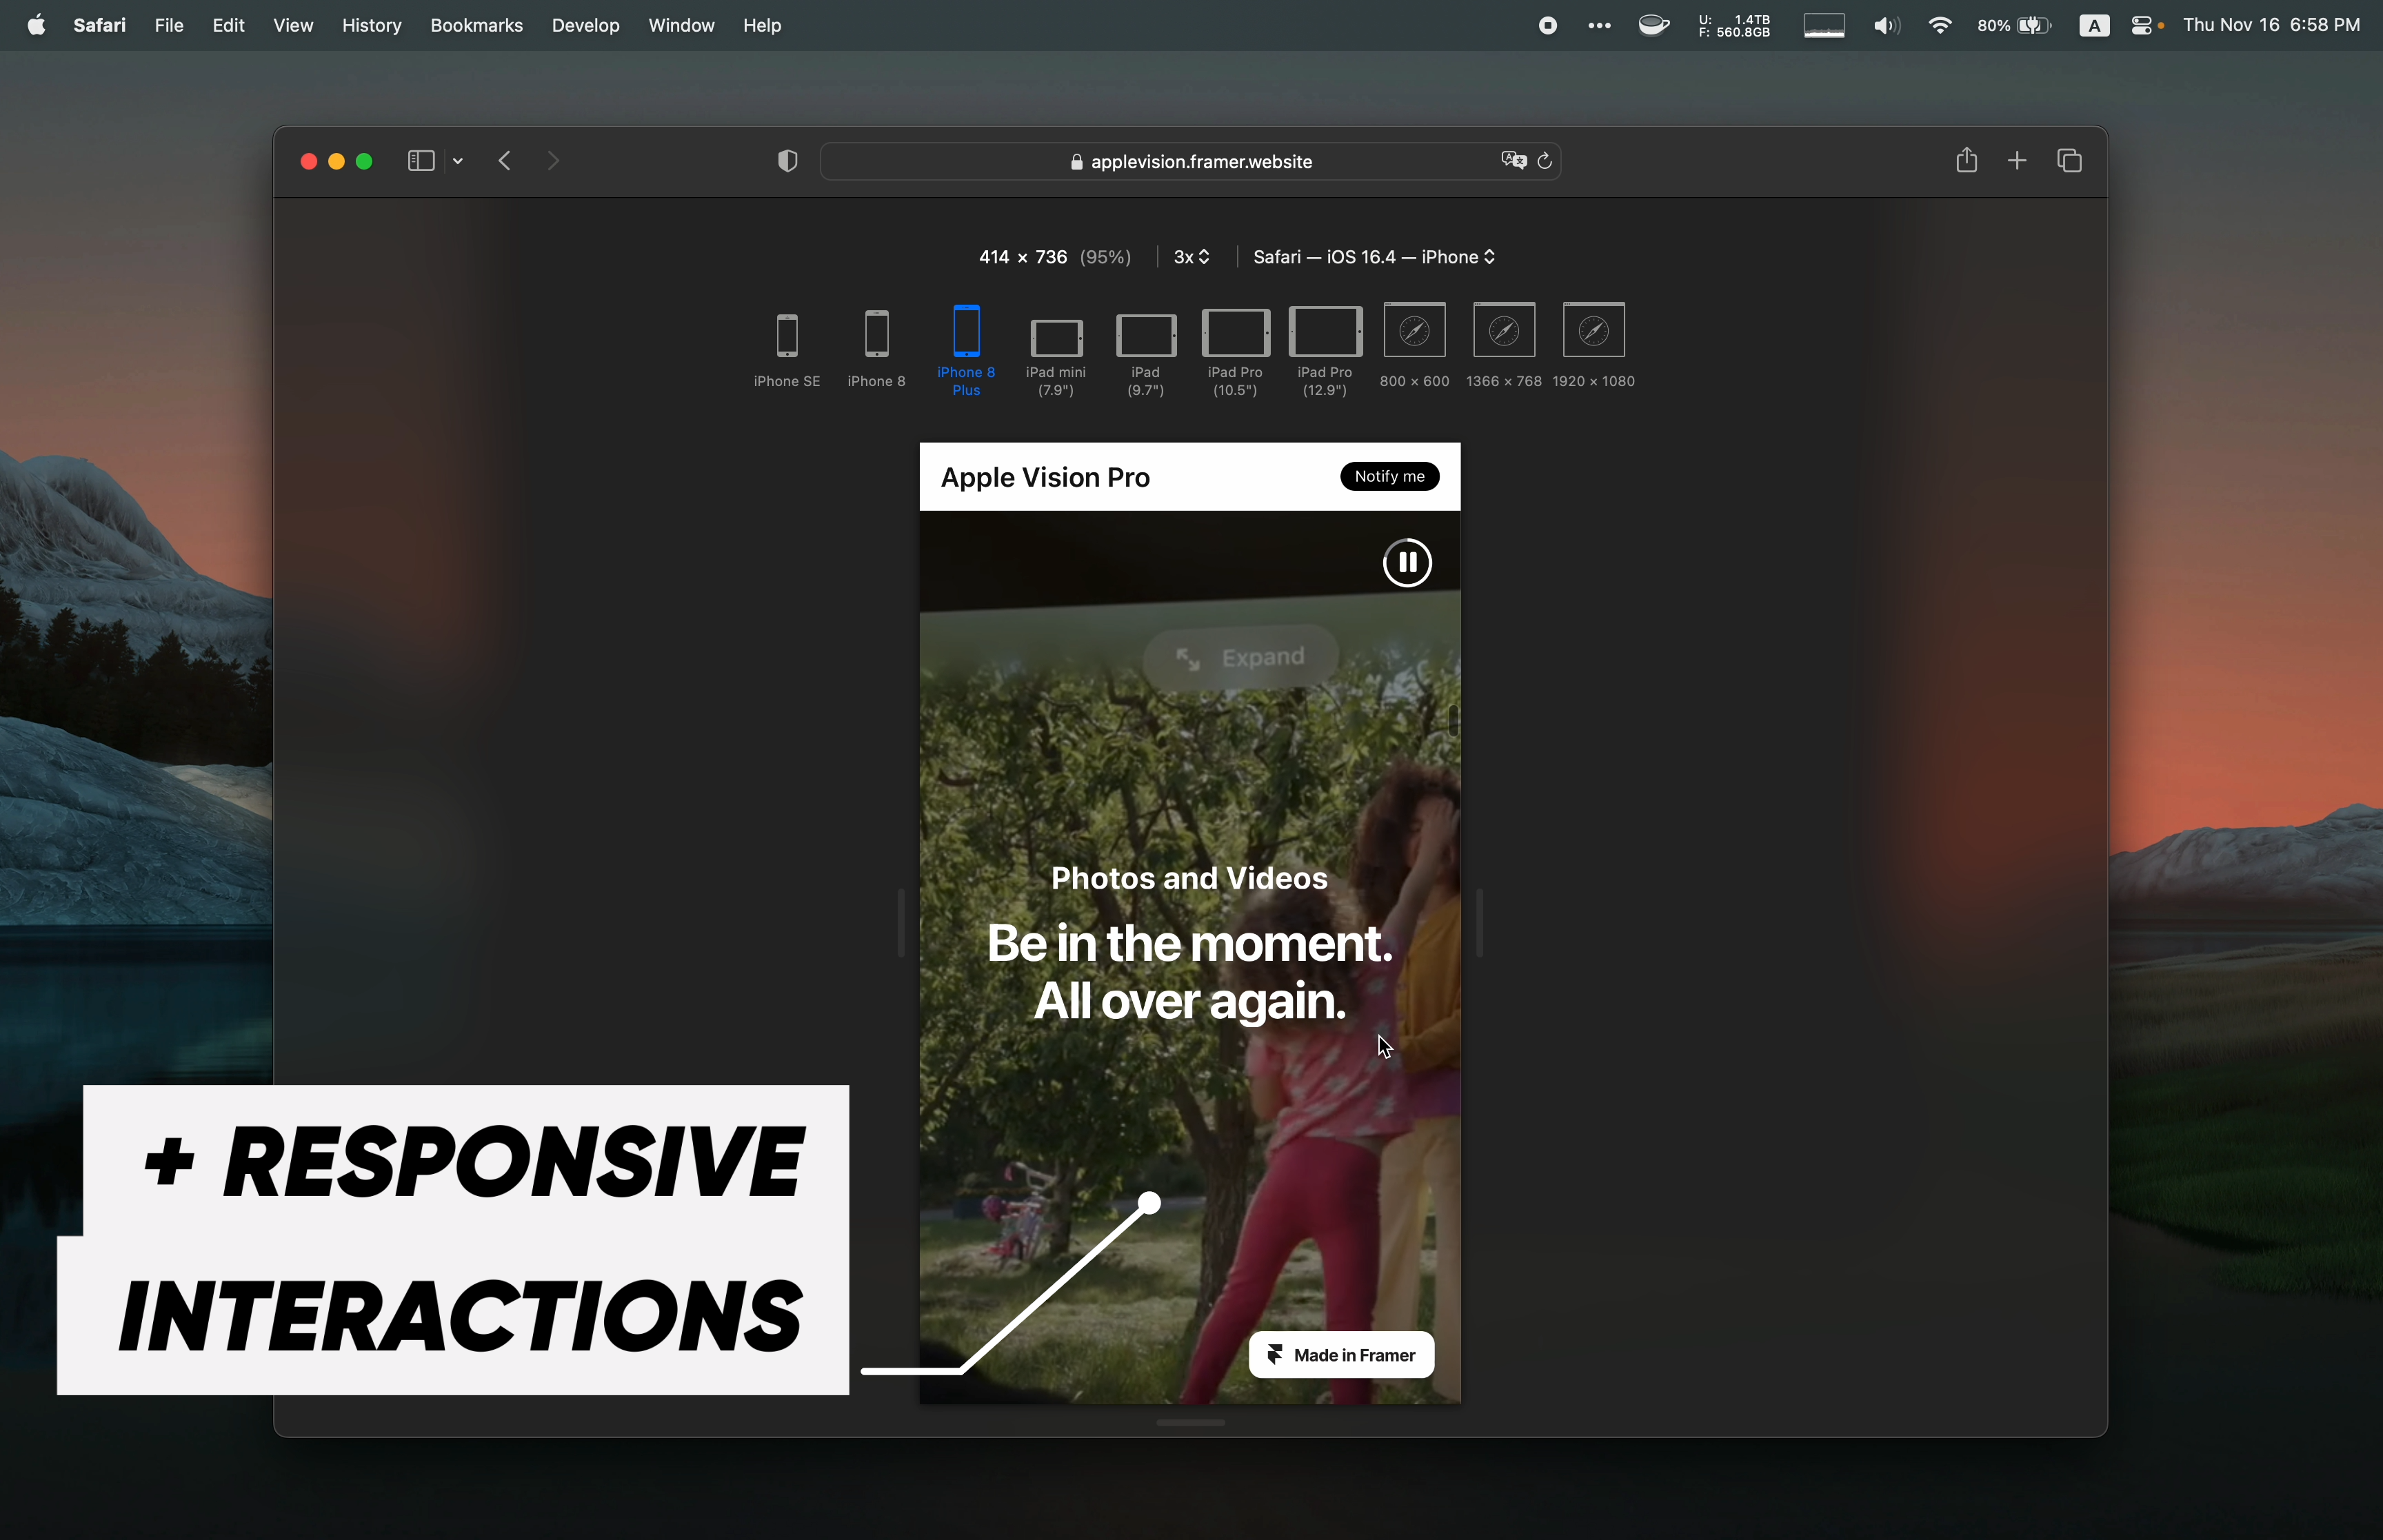Grab the bottom resize handle of viewport
Screen dimensions: 2383x1540
click(1190, 1422)
